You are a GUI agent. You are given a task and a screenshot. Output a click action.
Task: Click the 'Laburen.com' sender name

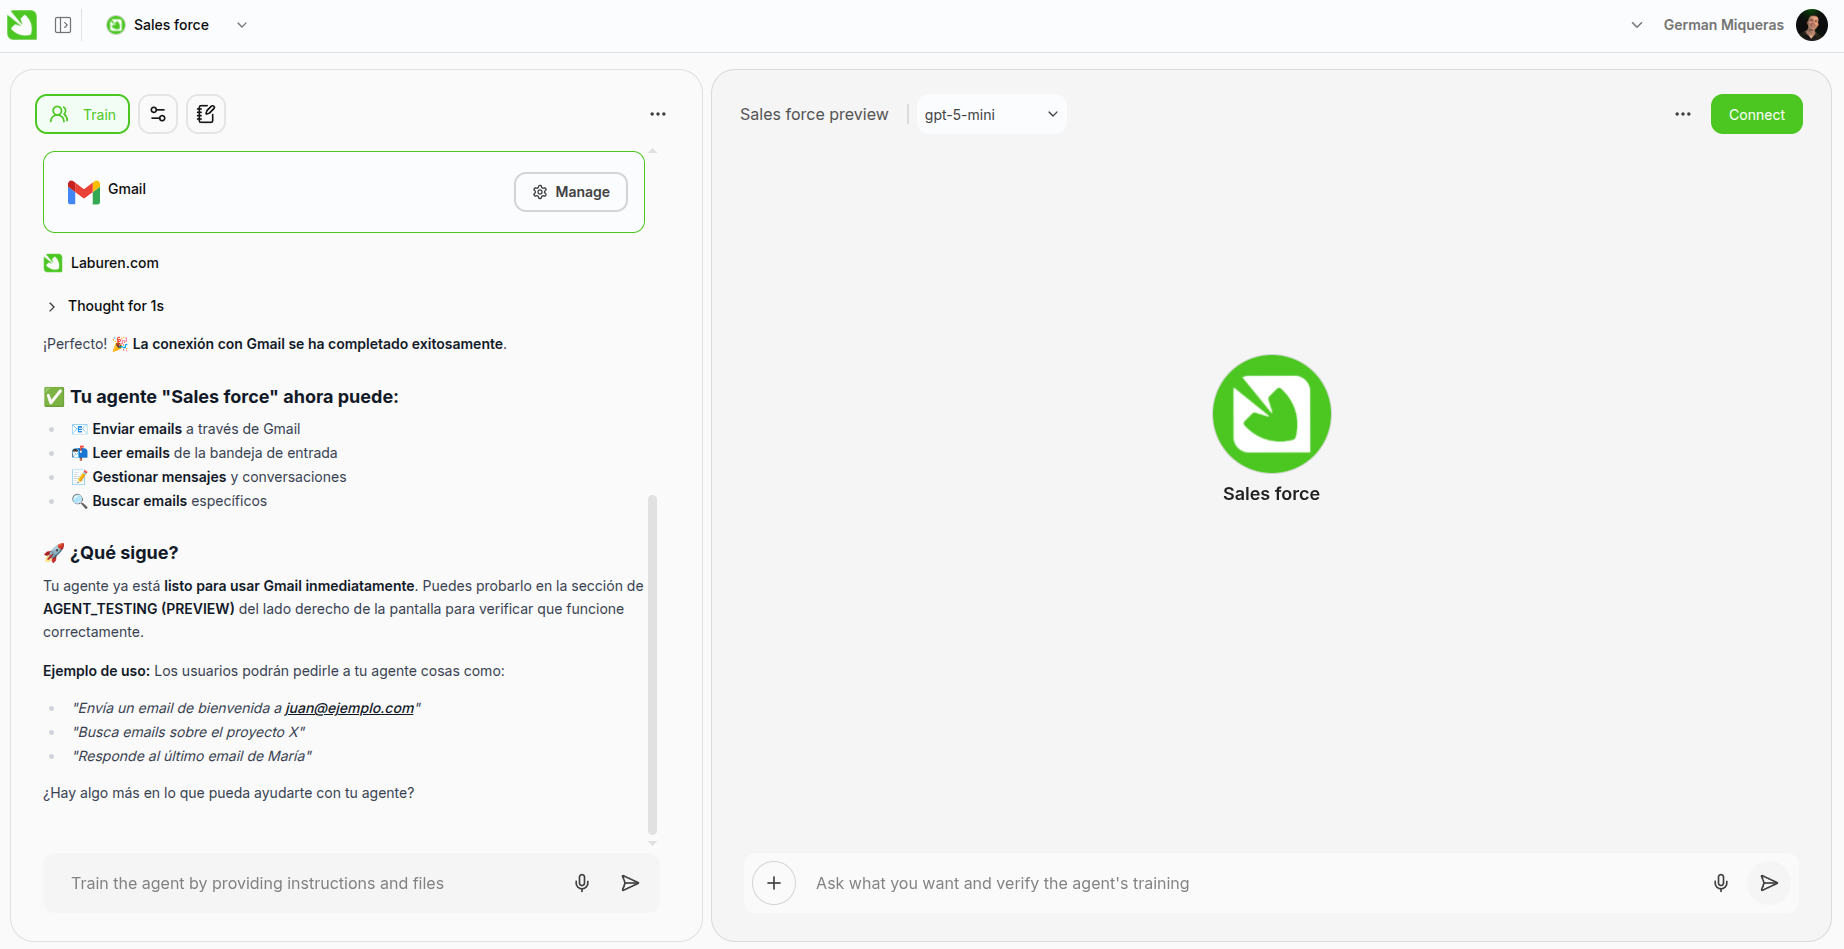coord(115,263)
